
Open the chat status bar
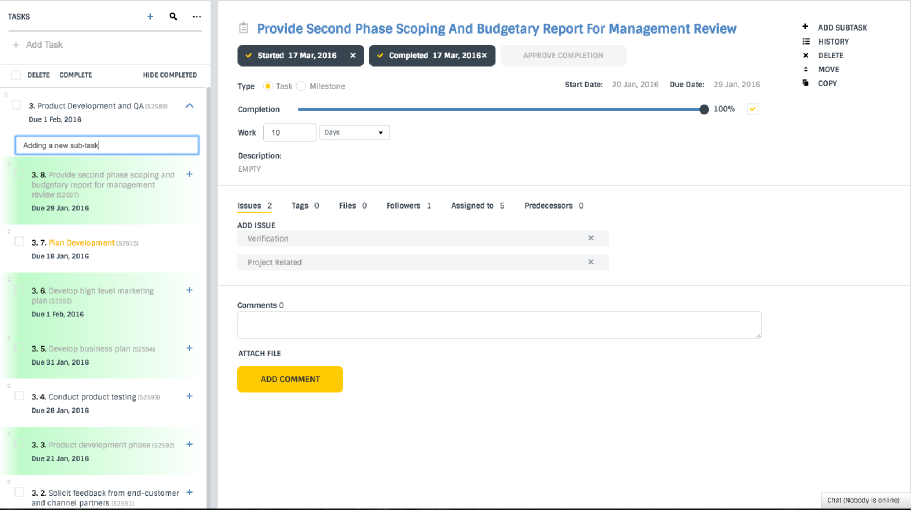864,500
